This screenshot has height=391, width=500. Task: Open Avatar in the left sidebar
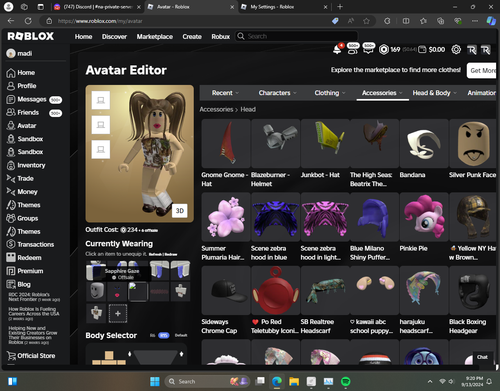coord(21,126)
